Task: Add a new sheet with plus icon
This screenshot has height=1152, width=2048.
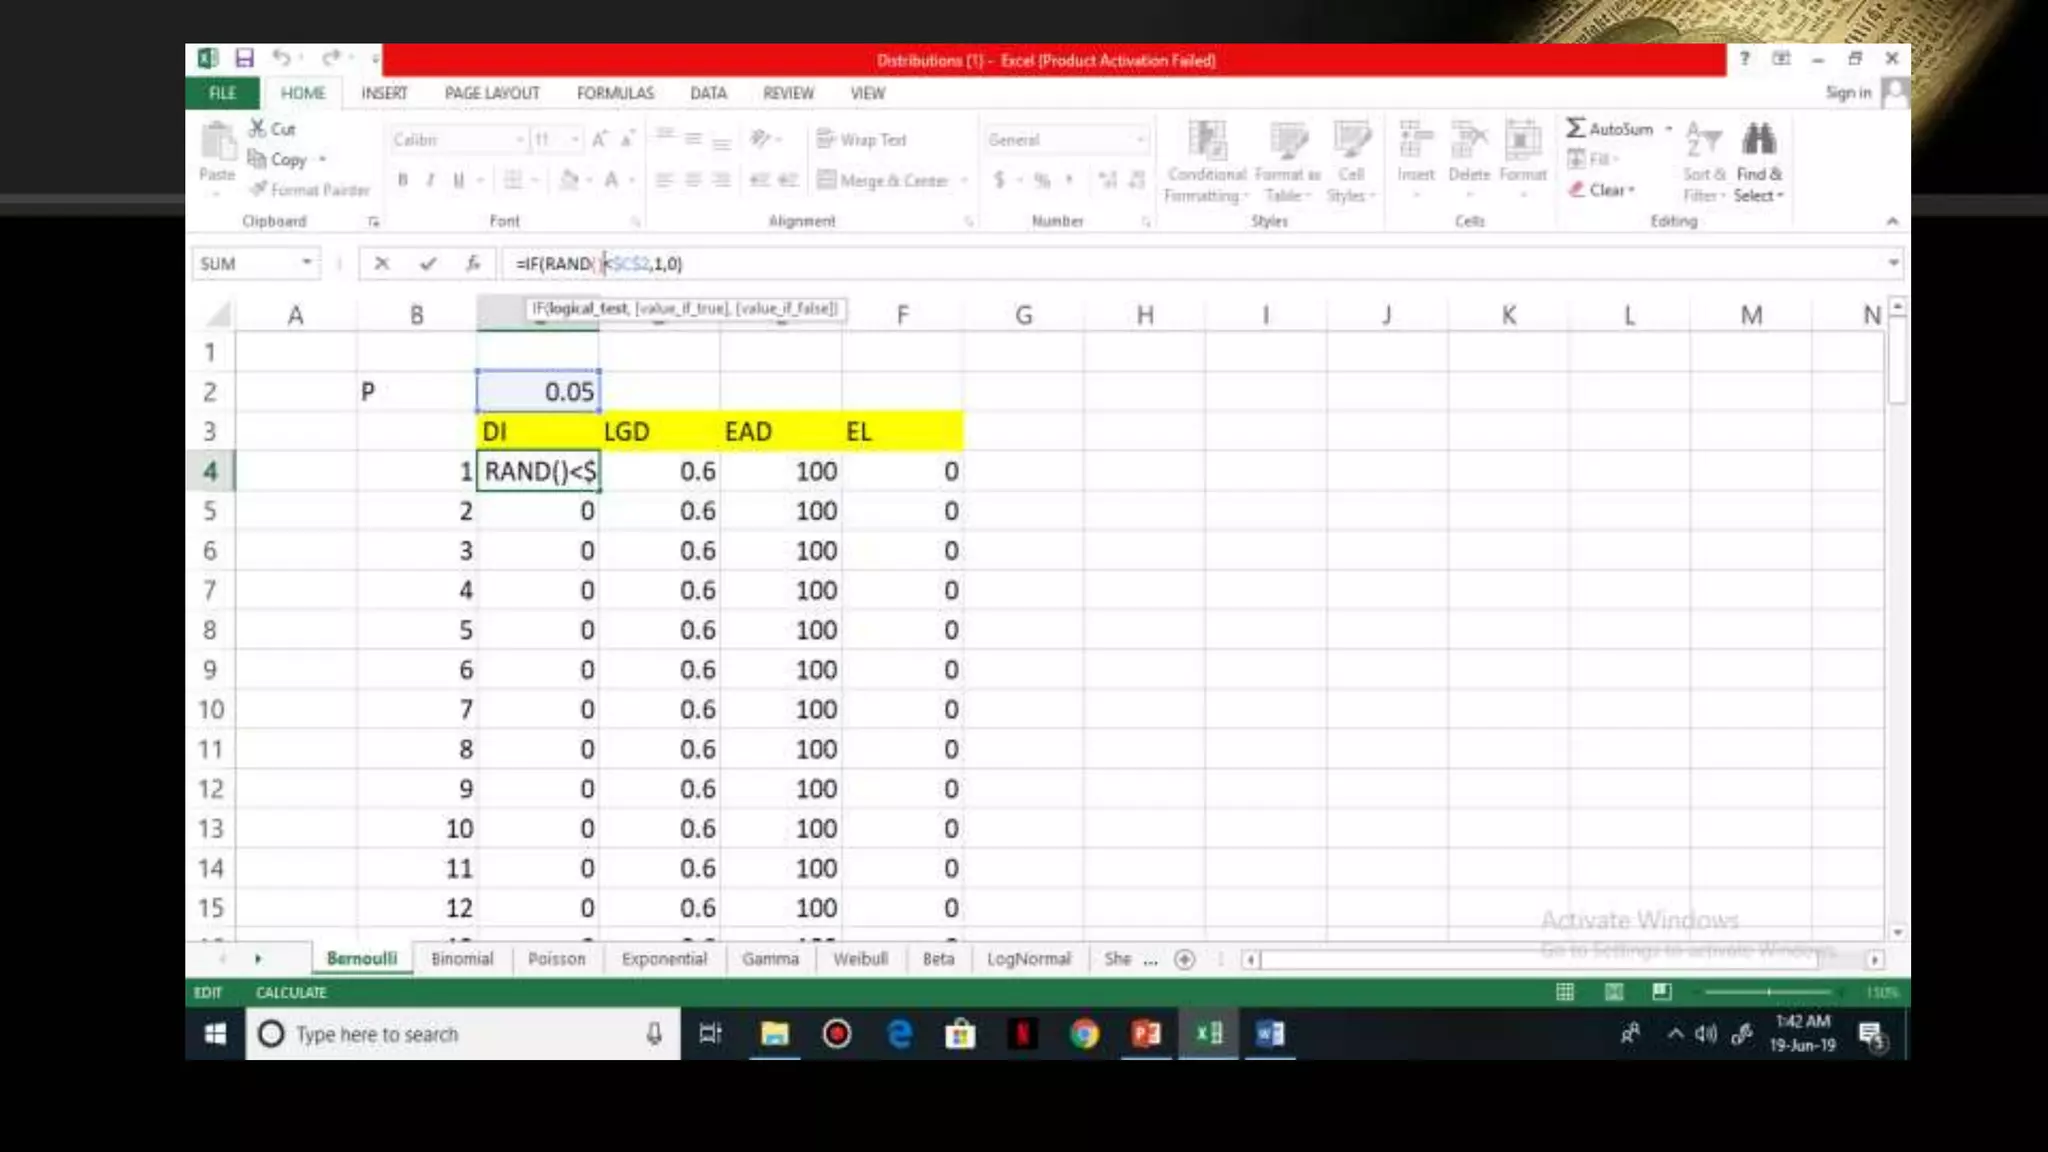Action: [x=1184, y=960]
